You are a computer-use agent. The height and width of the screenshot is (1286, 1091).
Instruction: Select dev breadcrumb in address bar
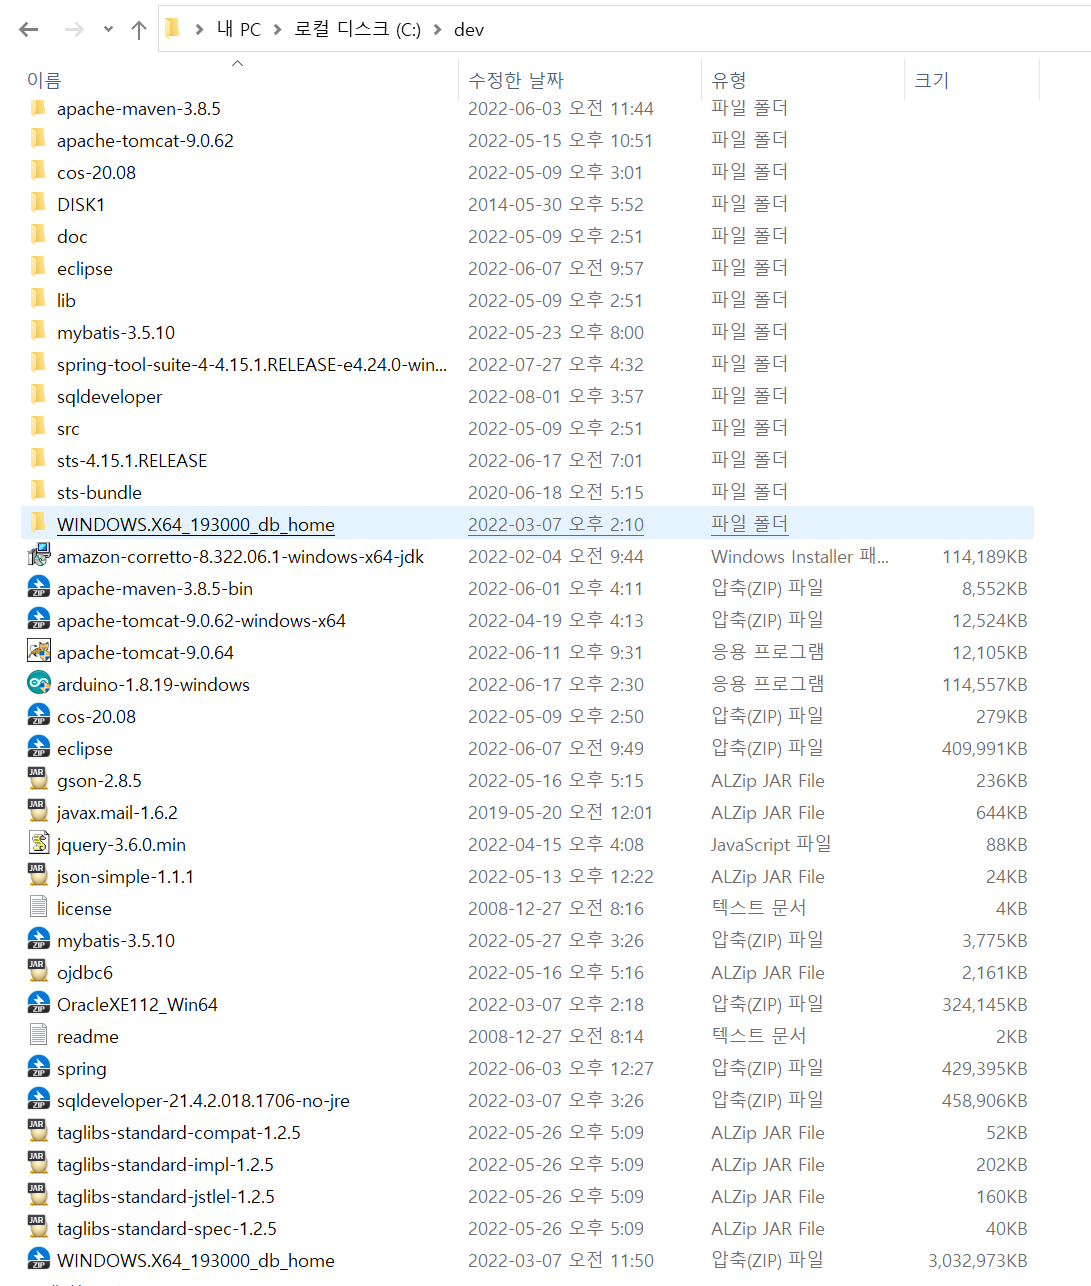tap(469, 30)
